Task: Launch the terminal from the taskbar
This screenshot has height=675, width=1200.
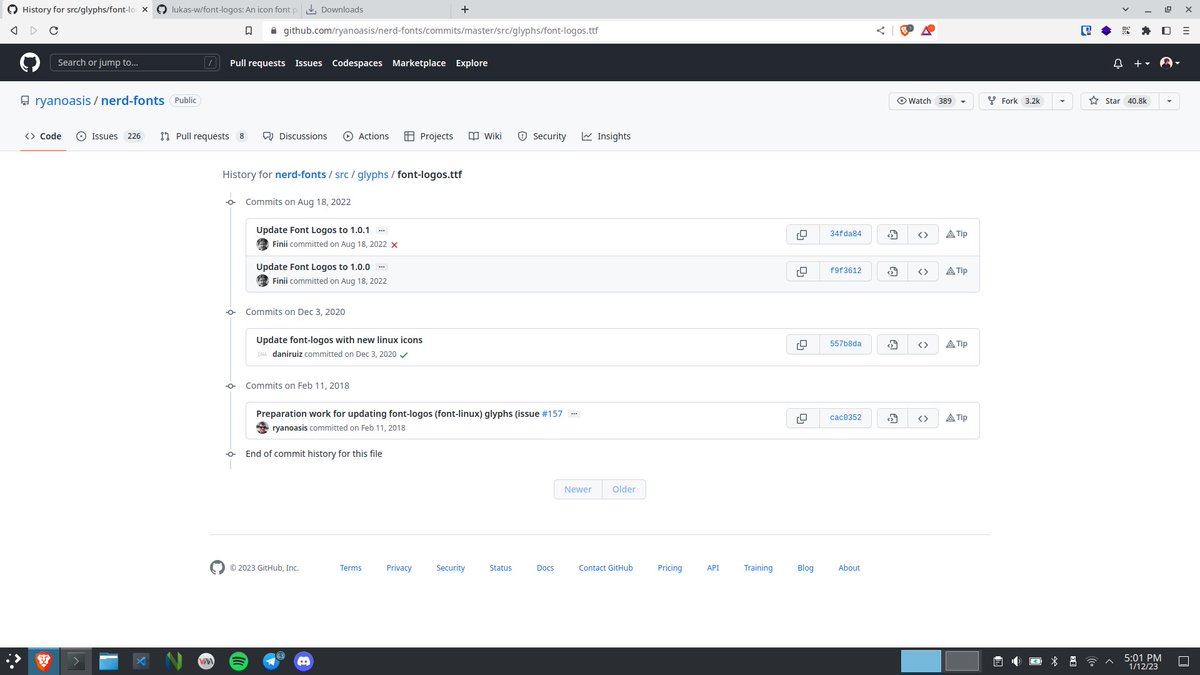Action: (x=76, y=661)
